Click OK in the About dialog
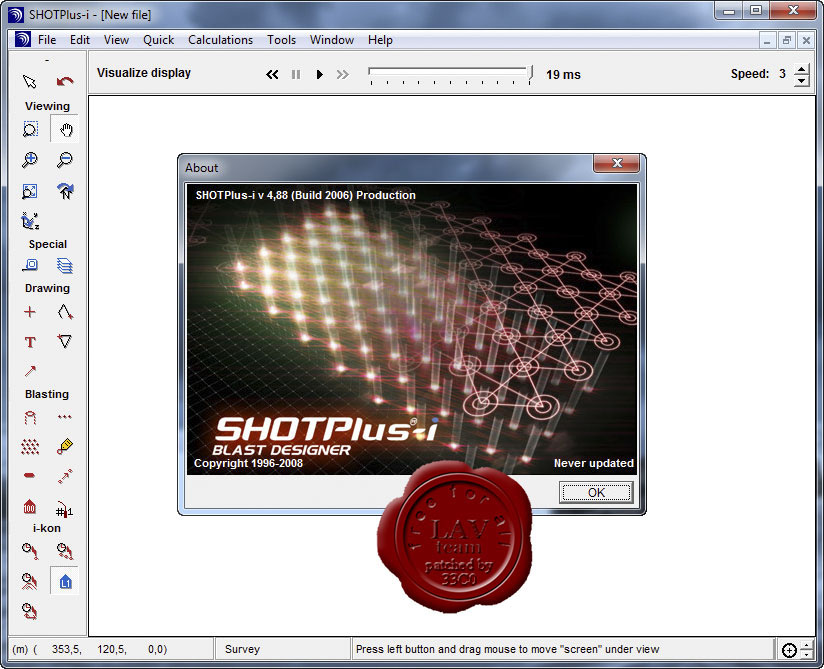The width and height of the screenshot is (824, 669). pyautogui.click(x=596, y=492)
